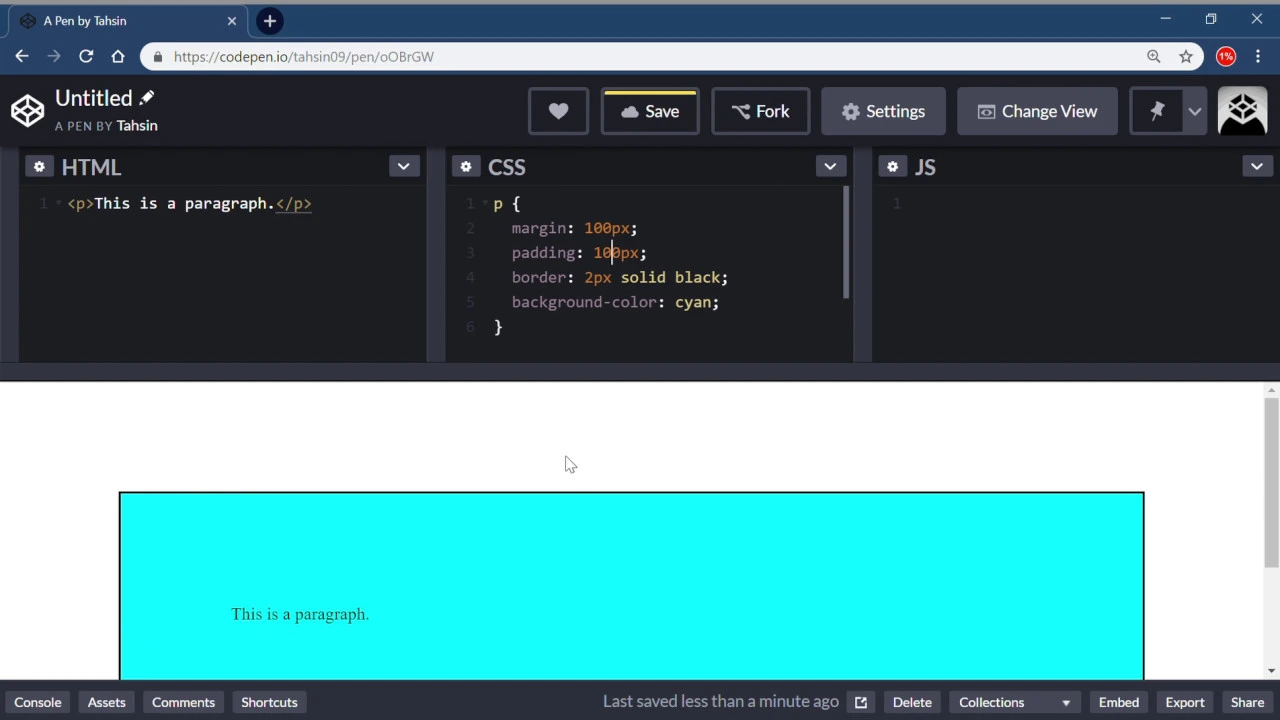Open the browser zoom indicator
Viewport: 1280px width, 720px height.
pyautogui.click(x=1154, y=57)
